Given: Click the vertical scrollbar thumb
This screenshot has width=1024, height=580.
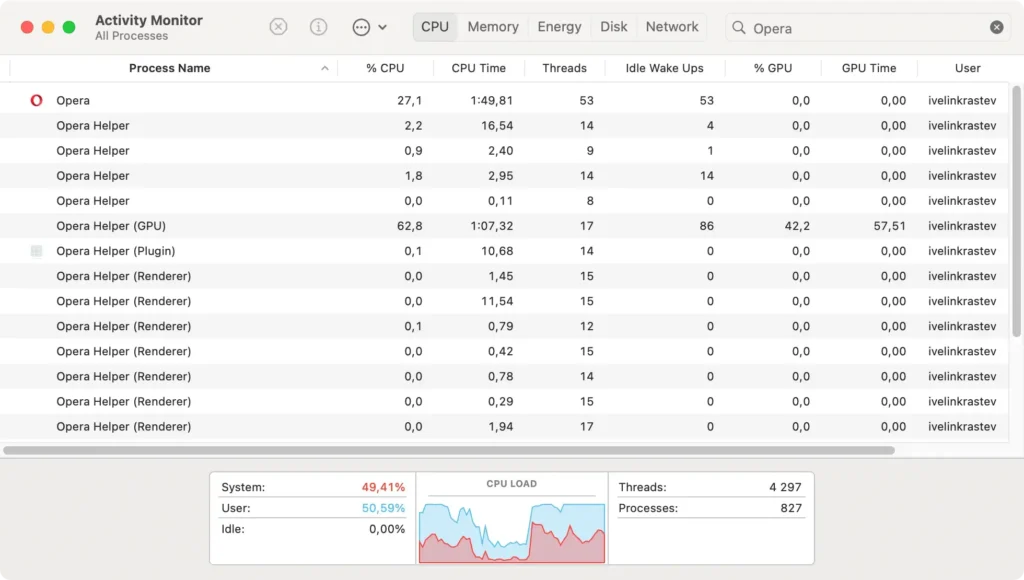Looking at the screenshot, I should point(1016,212).
